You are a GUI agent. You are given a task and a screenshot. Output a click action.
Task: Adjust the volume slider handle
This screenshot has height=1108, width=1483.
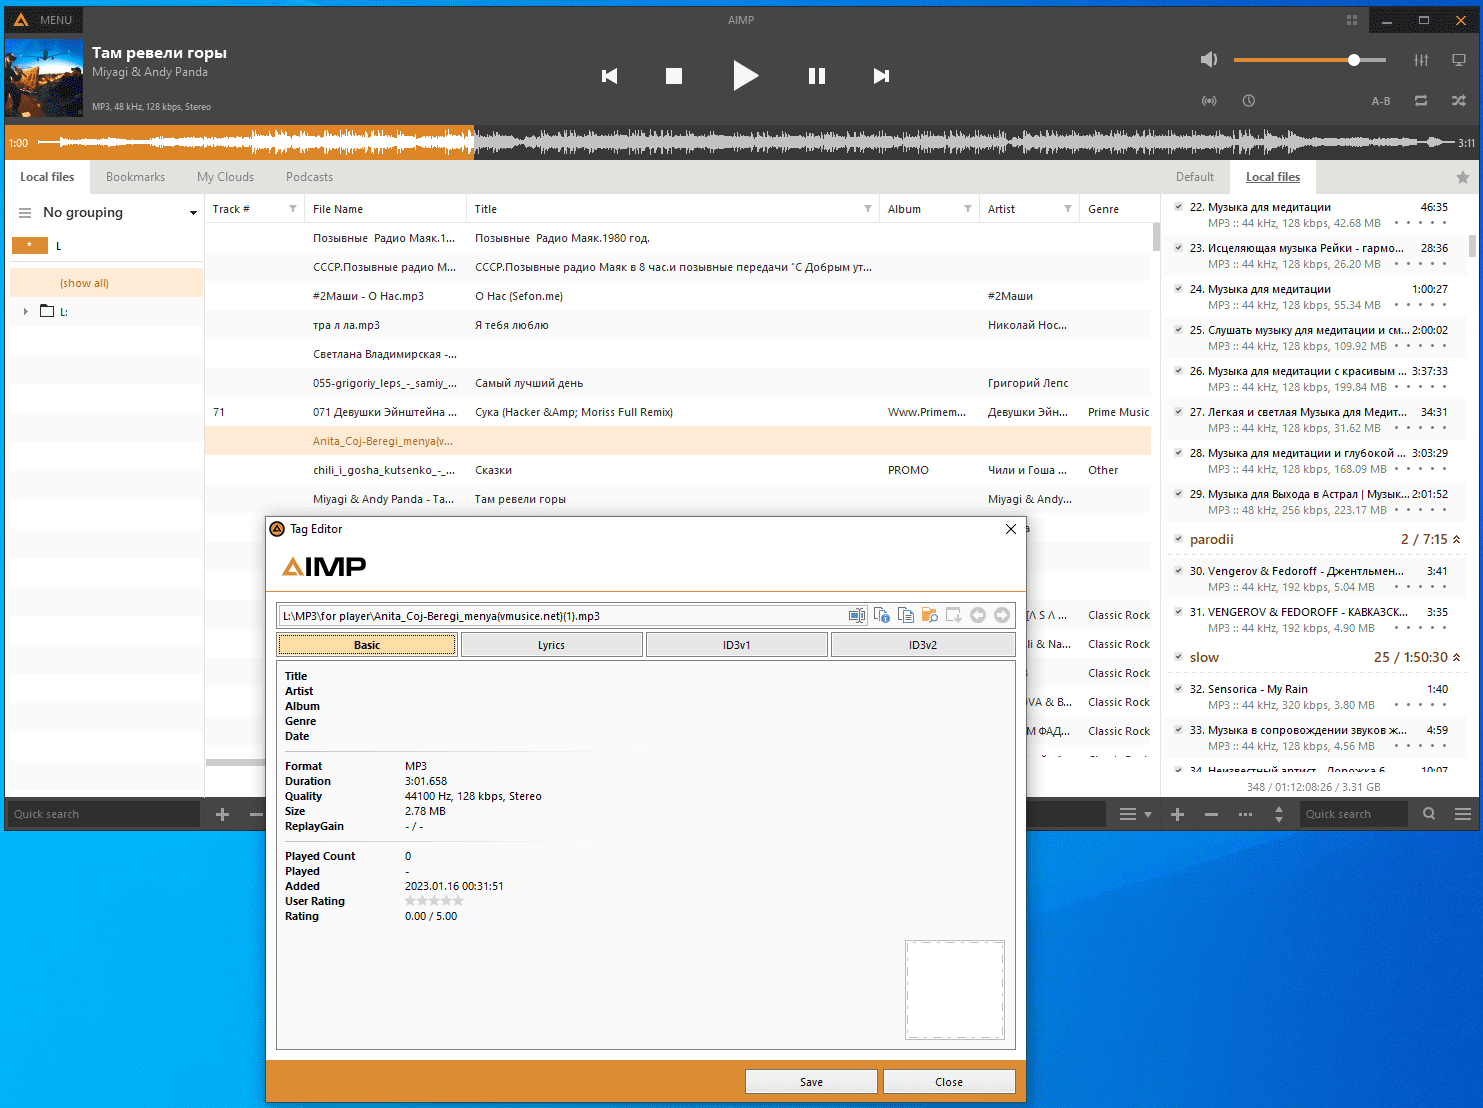tap(1354, 60)
